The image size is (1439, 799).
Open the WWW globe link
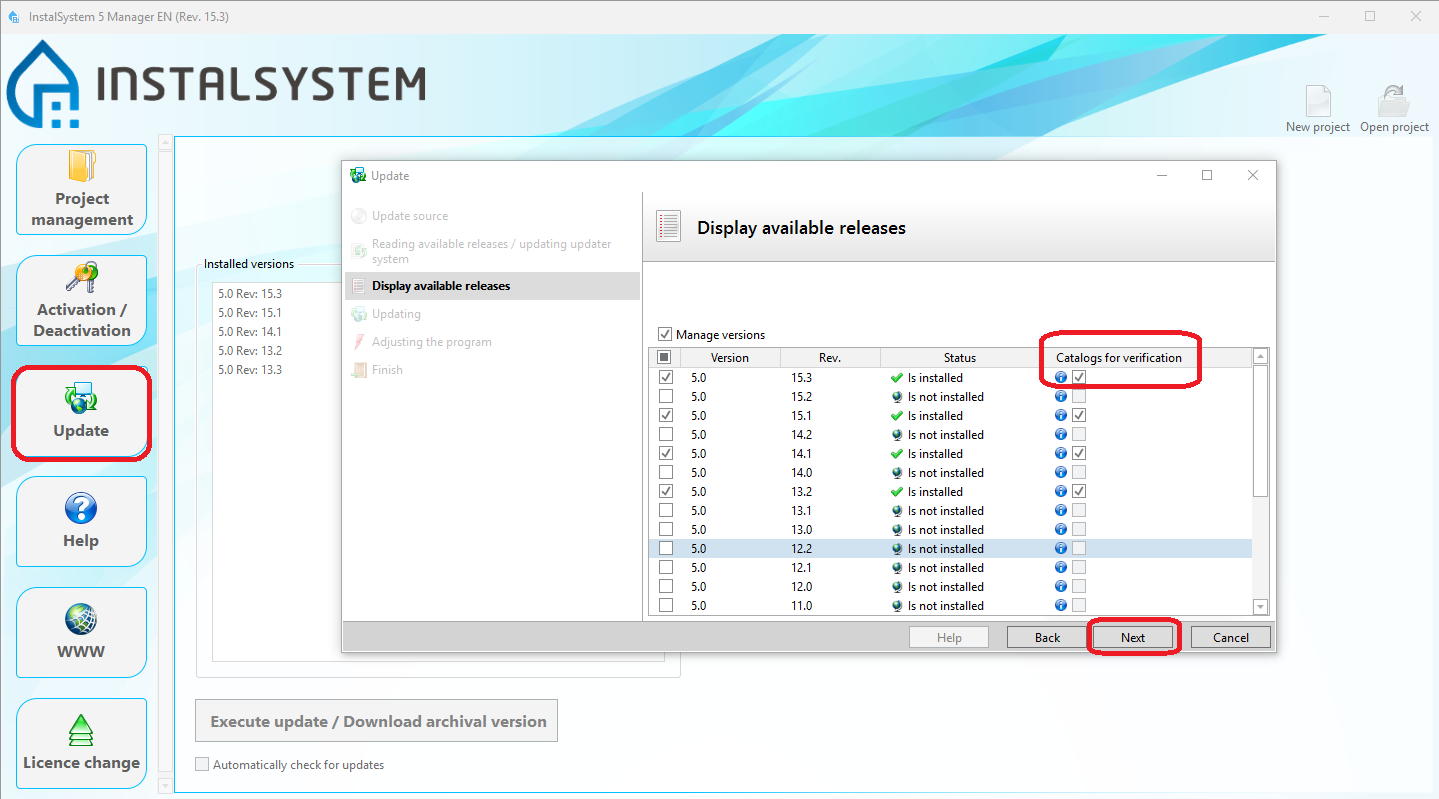click(81, 632)
